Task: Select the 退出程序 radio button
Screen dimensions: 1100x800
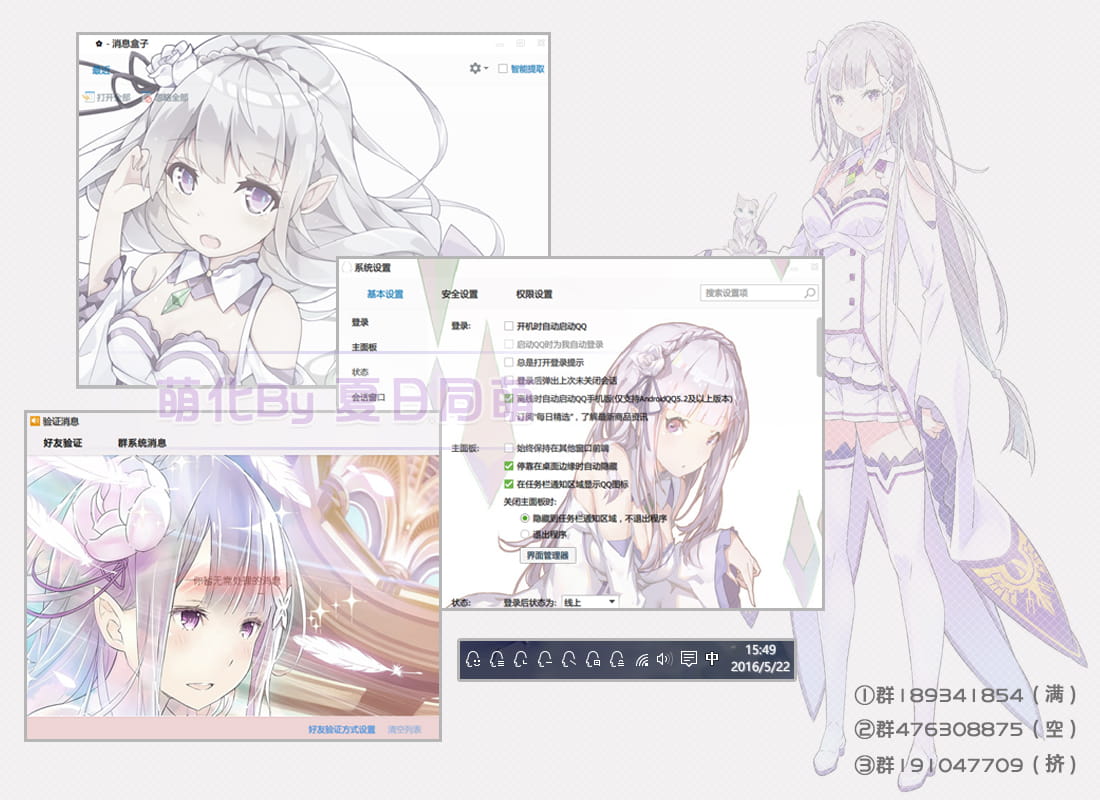Action: pos(525,535)
